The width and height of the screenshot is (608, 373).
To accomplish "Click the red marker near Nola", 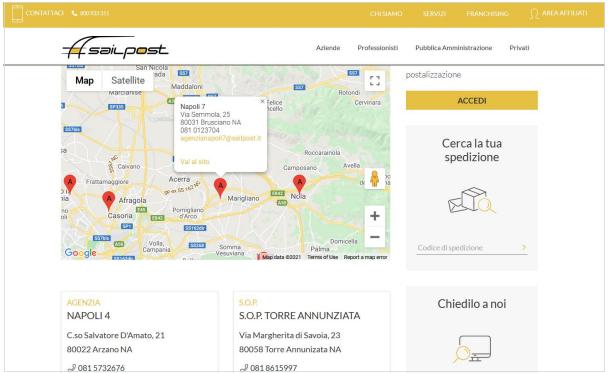I will pos(299,184).
